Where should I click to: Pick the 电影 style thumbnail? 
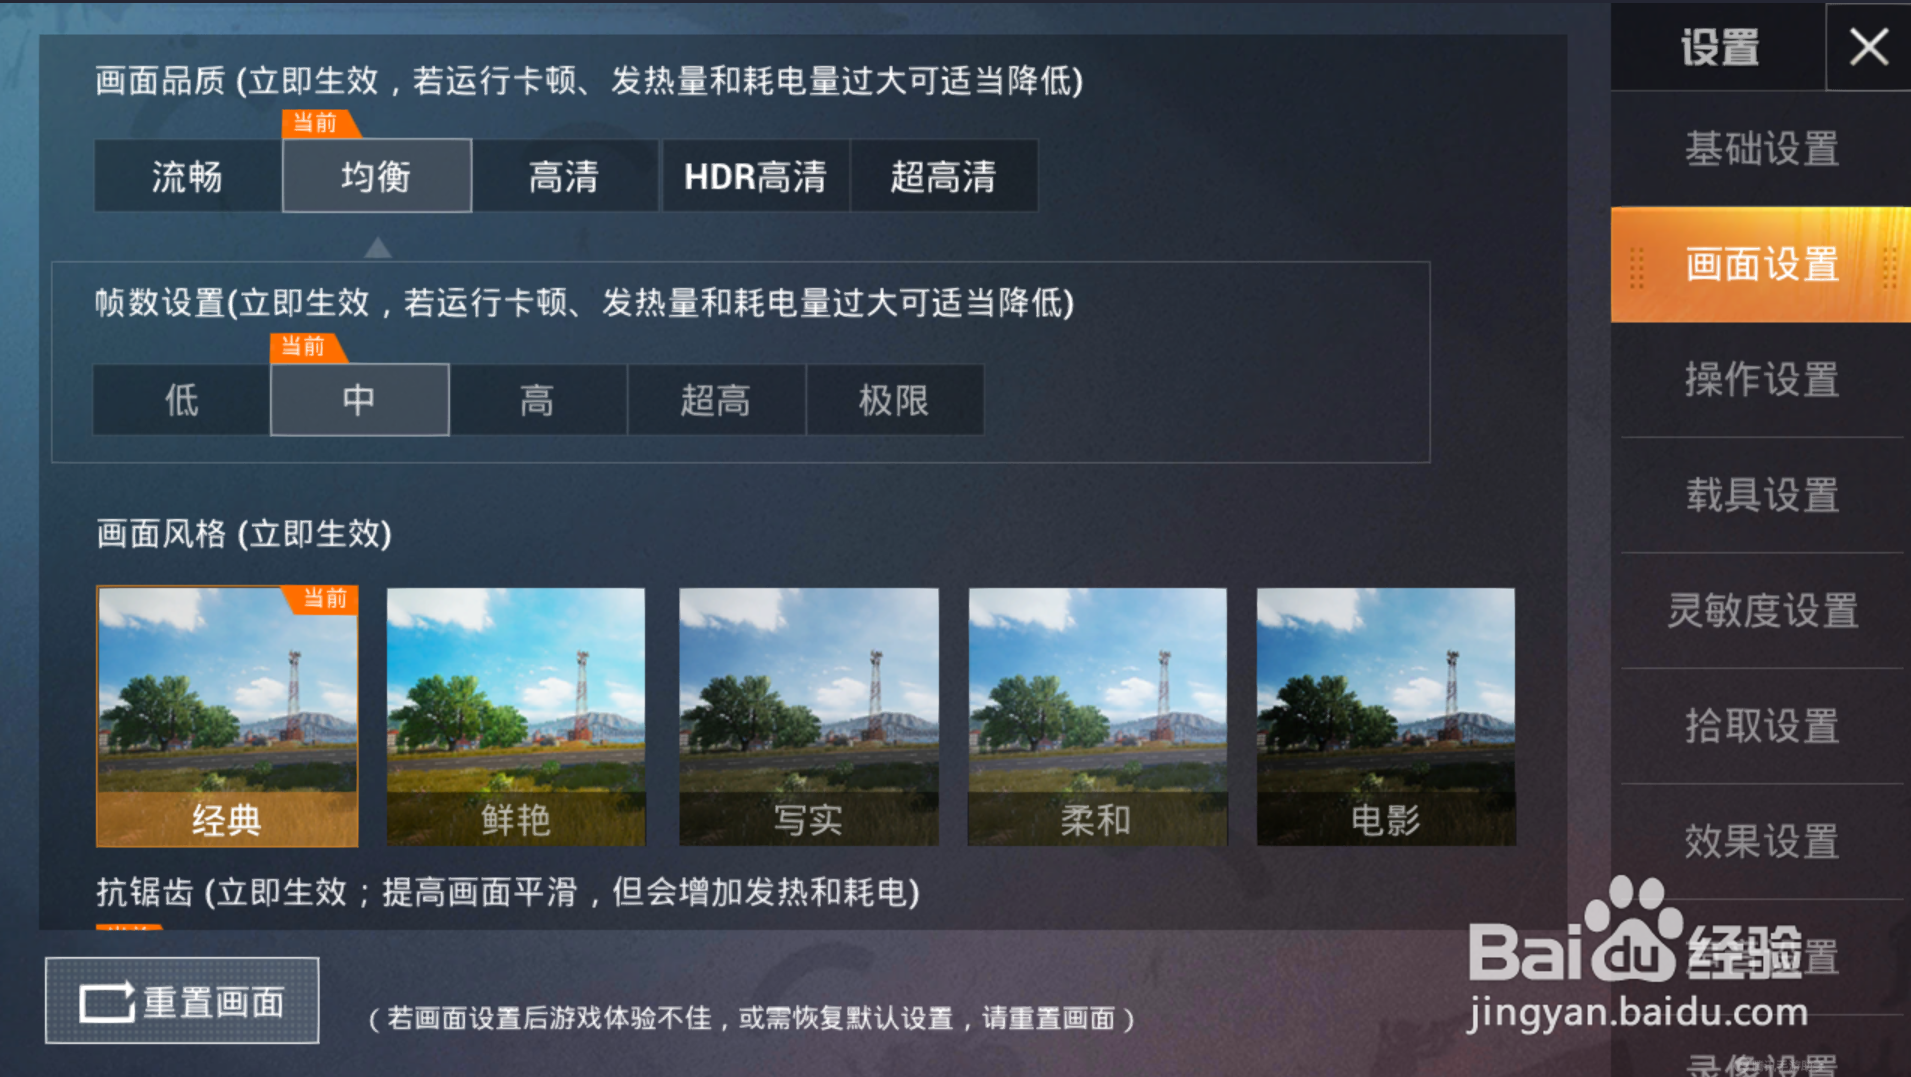point(1386,716)
